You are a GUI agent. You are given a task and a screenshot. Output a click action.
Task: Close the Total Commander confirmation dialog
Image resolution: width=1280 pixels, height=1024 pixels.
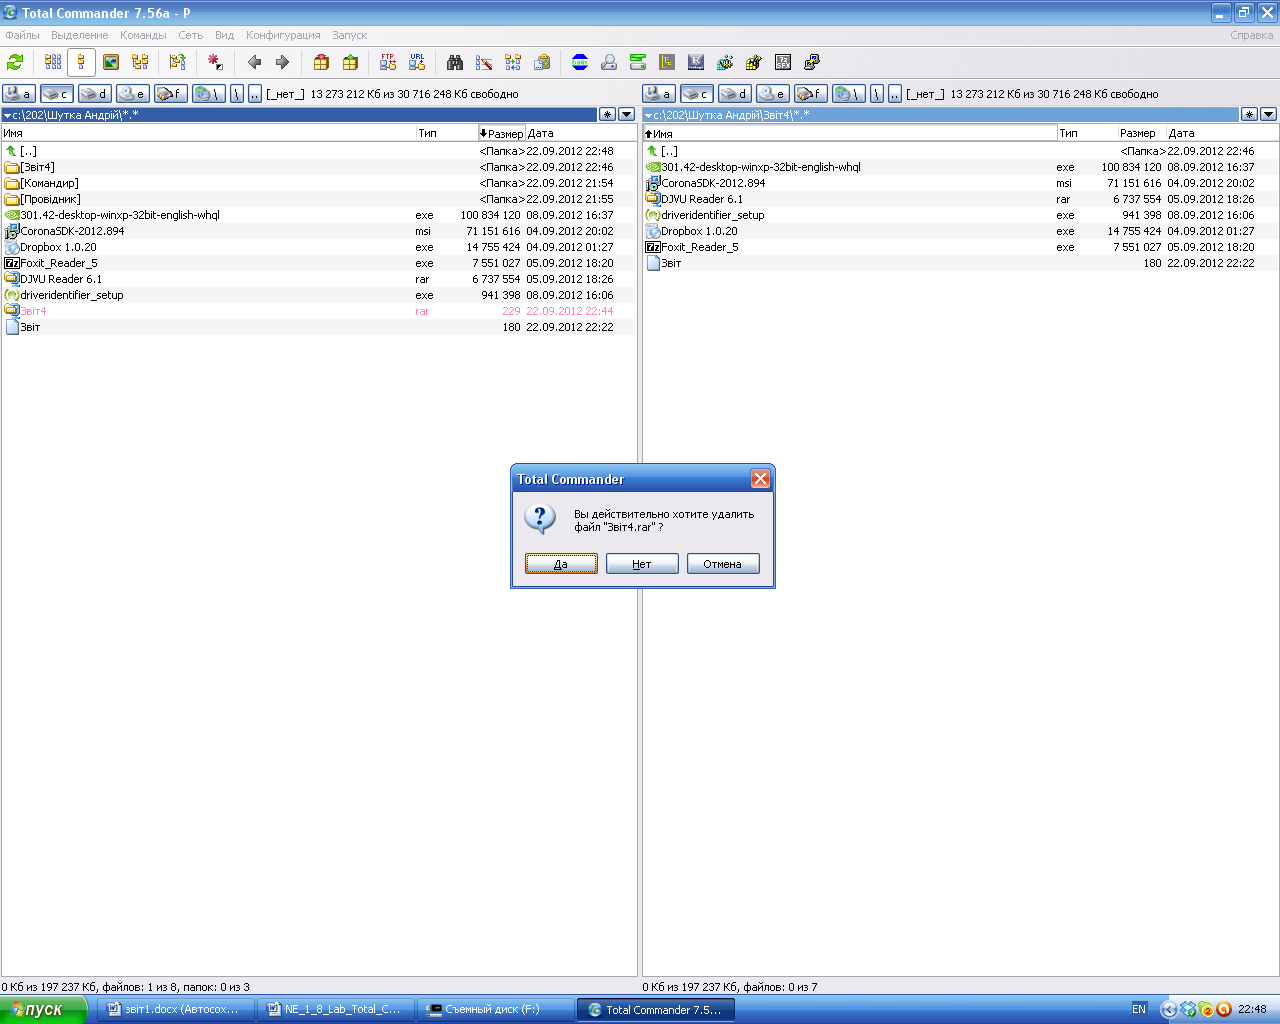760,479
